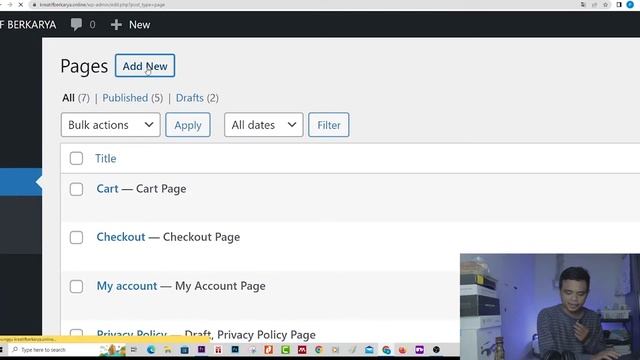
Task: Tick the checkbox for Checkout page
Action: click(x=76, y=237)
